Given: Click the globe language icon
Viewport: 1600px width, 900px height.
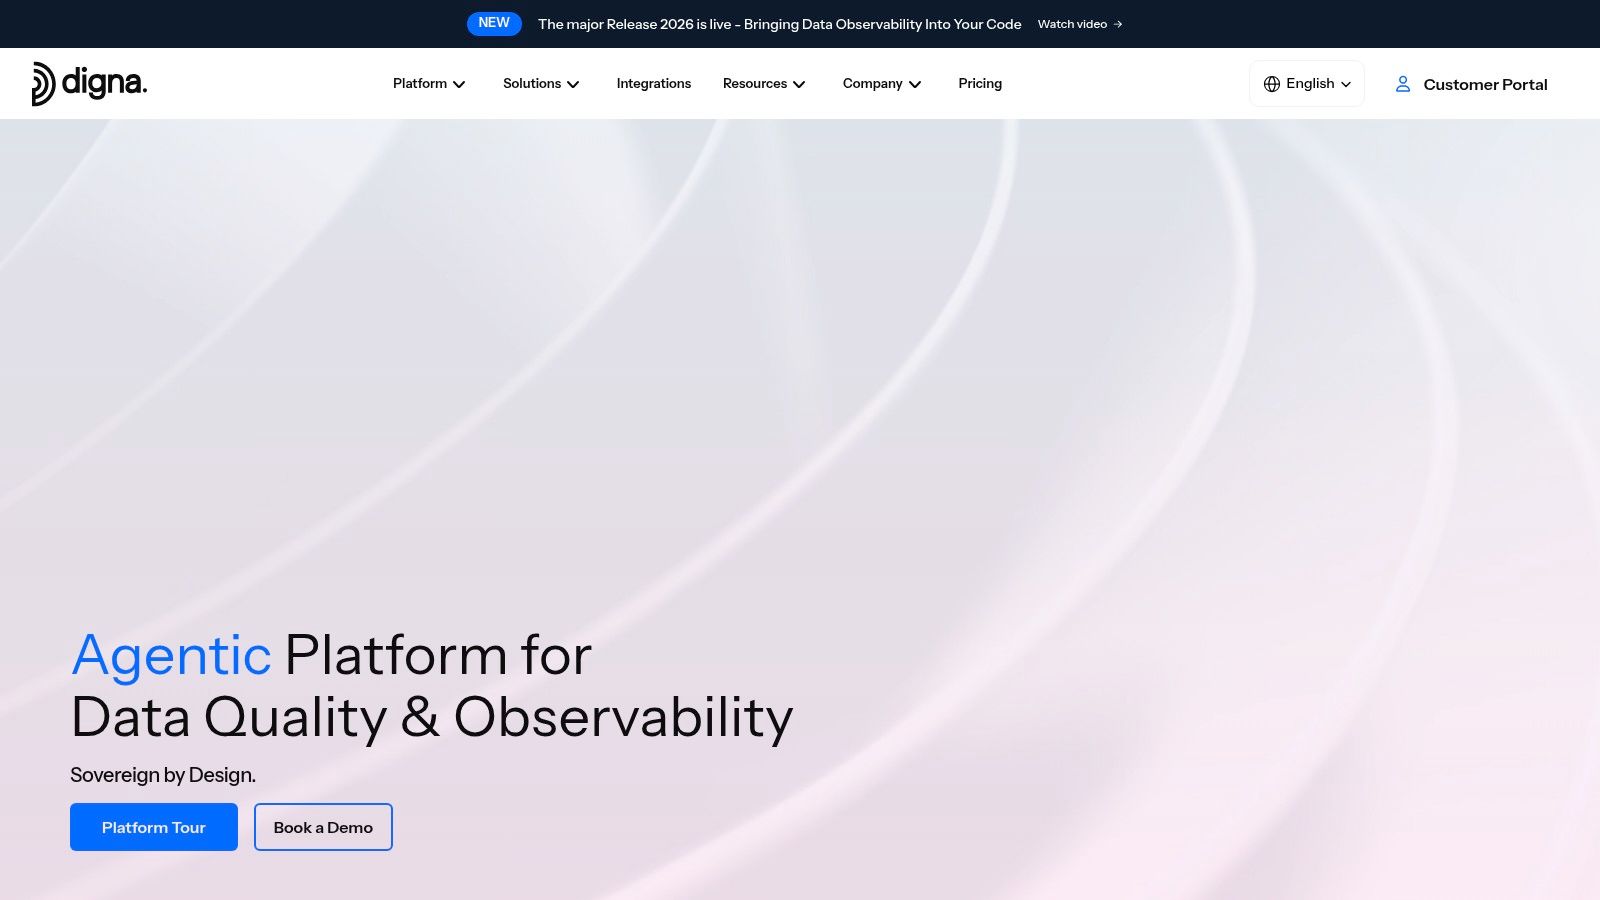Looking at the screenshot, I should 1272,84.
